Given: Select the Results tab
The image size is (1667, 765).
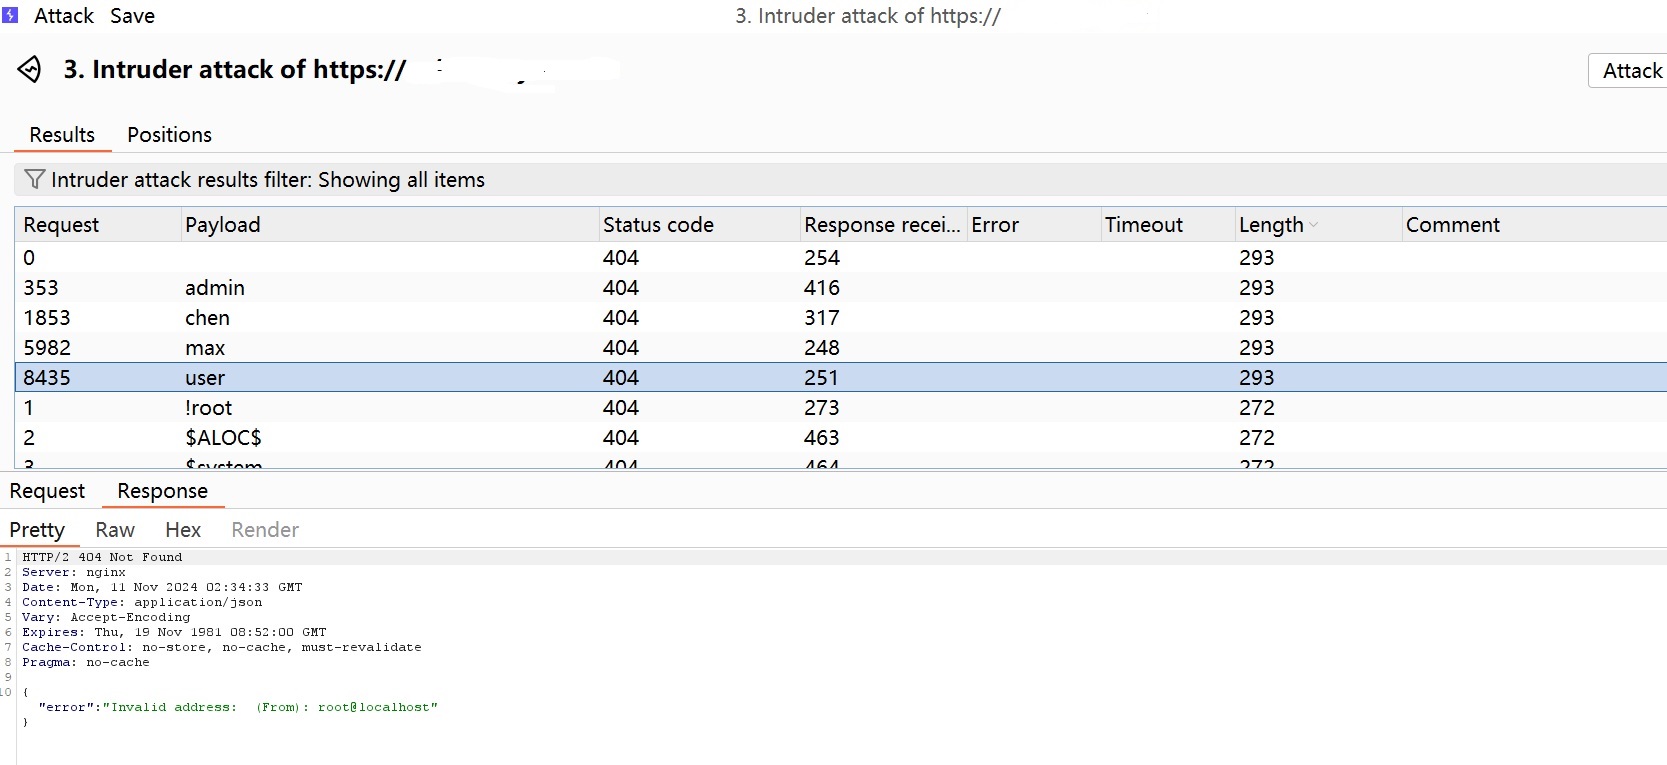Looking at the screenshot, I should tap(62, 135).
